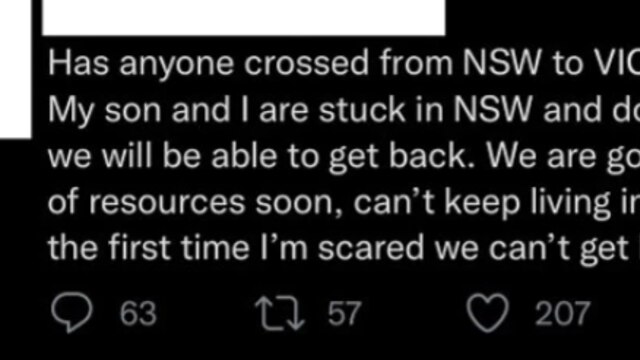Click the line "the first time I'm scared"
Screen dimensions: 640x360
coord(344,248)
